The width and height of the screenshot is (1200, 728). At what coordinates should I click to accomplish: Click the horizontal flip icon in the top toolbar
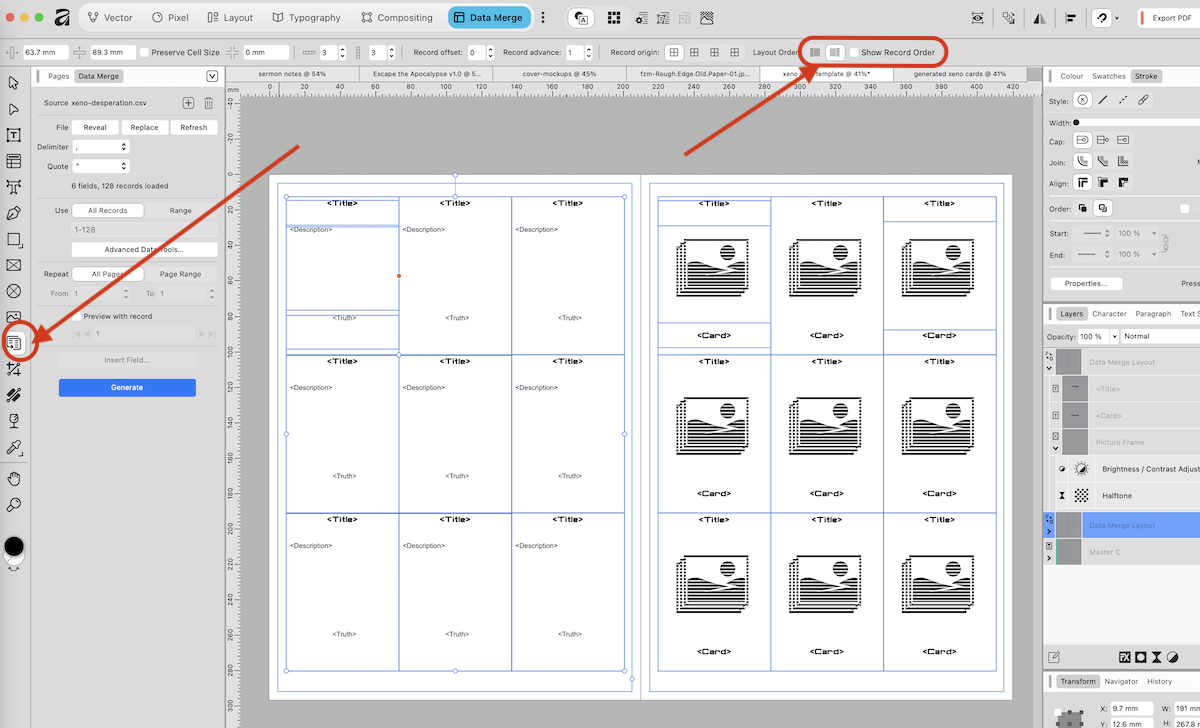[1041, 16]
